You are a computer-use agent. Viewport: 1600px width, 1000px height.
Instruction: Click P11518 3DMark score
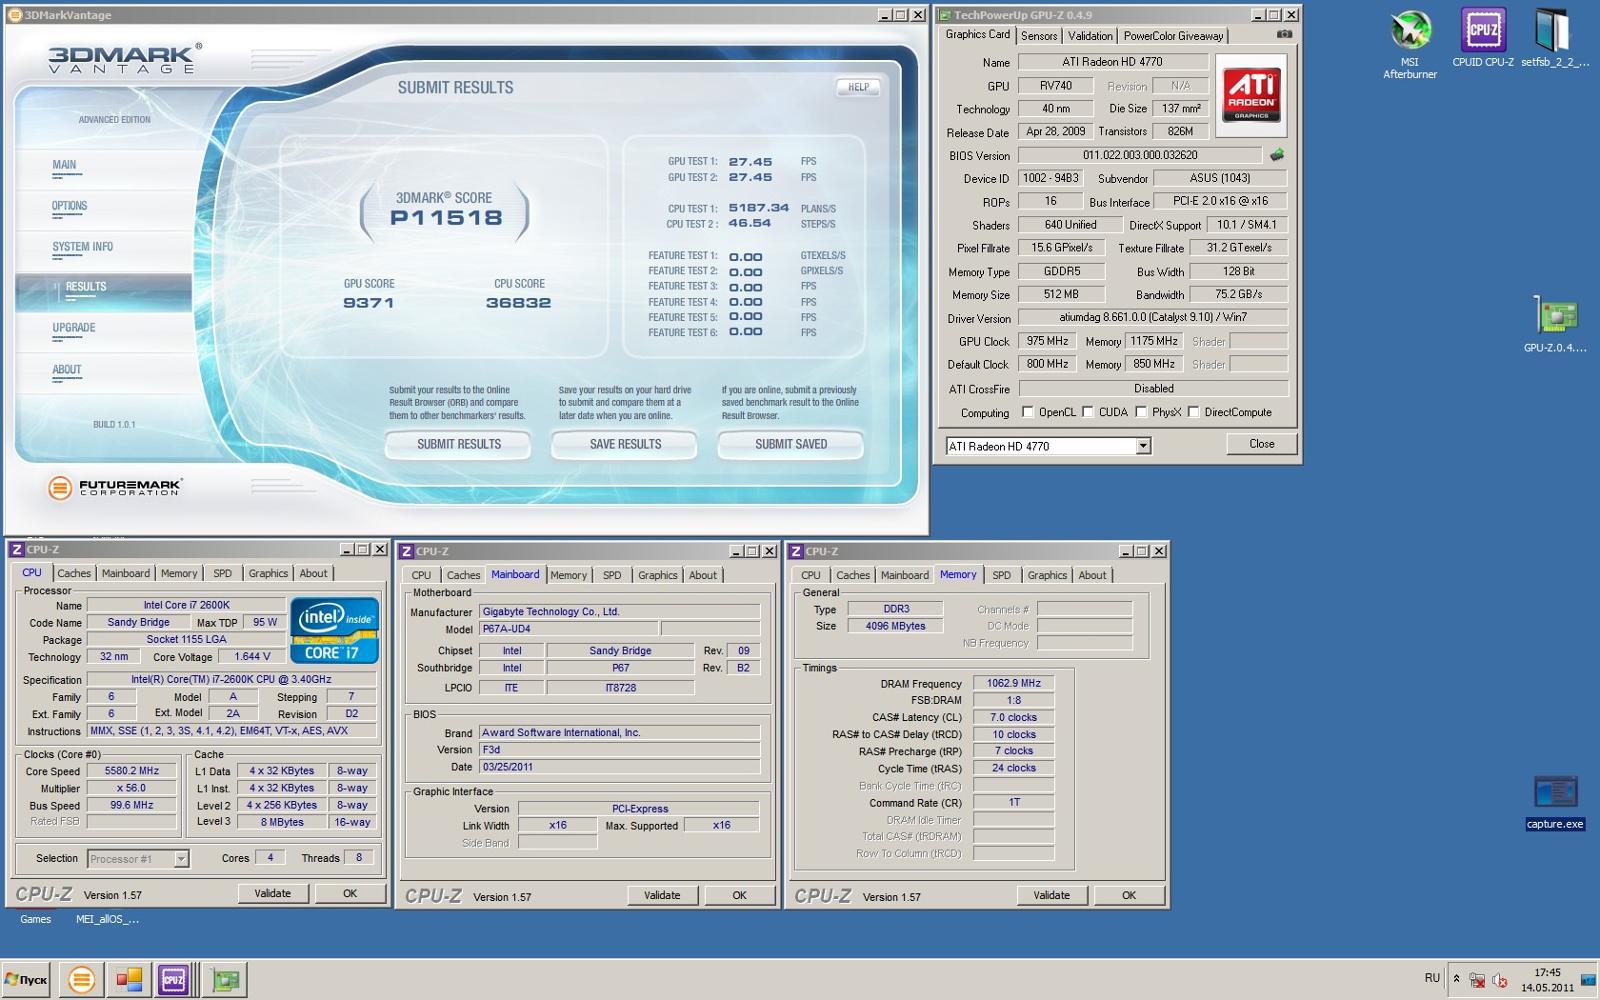[446, 218]
